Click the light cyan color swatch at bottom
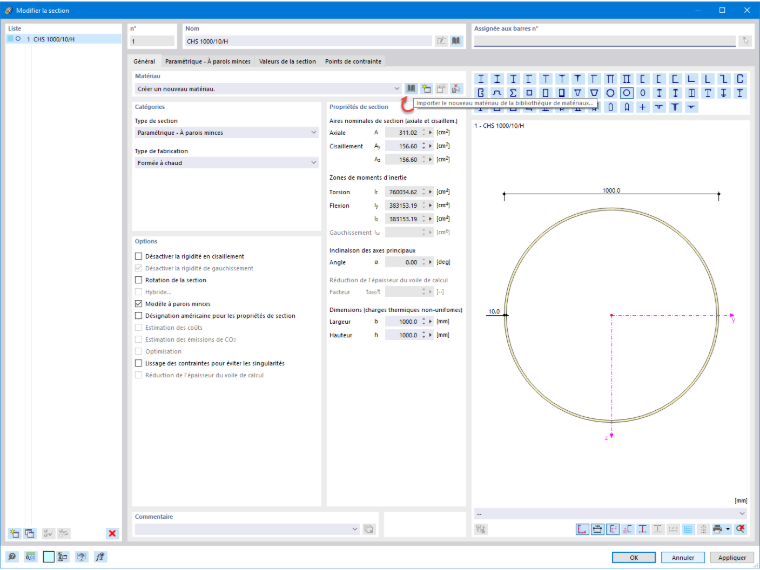 (48, 557)
